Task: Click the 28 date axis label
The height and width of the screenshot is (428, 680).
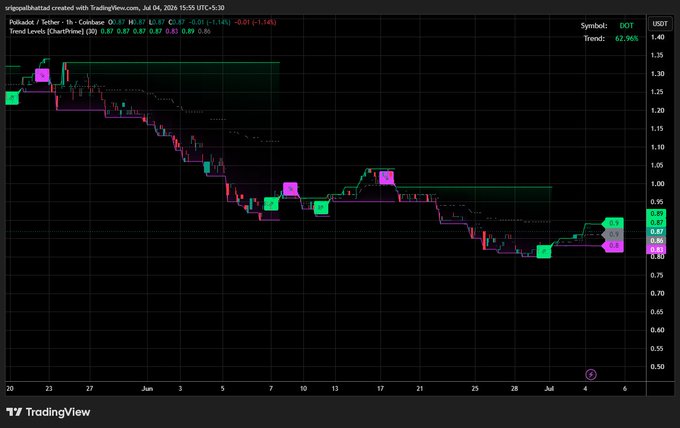Action: (514, 389)
